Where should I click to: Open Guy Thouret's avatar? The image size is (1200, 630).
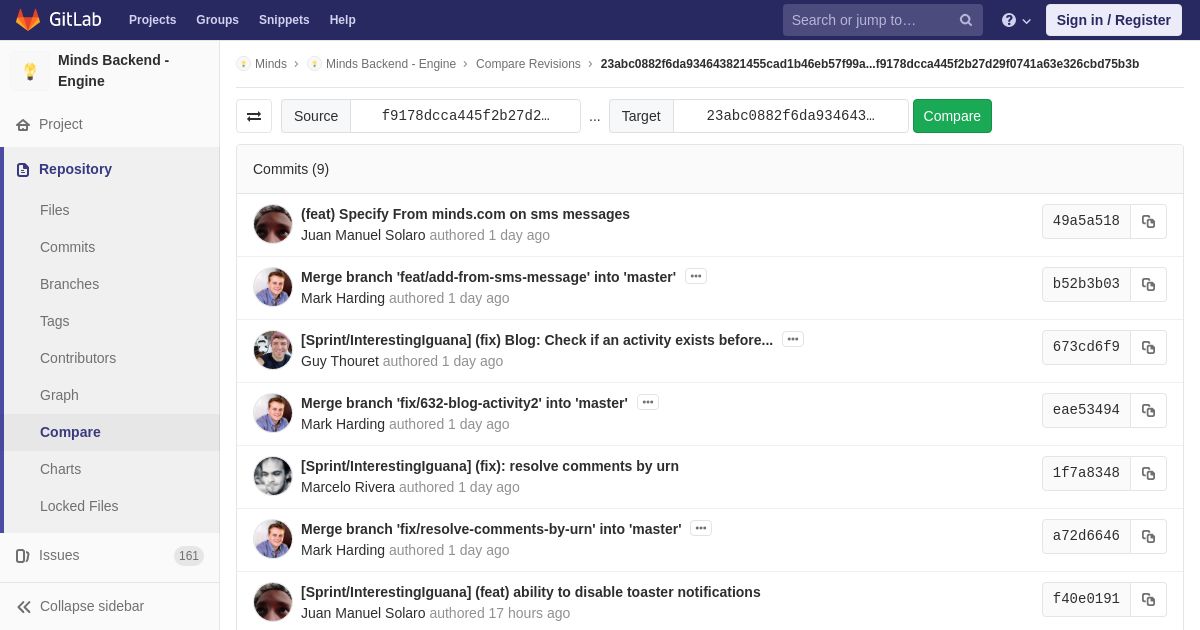(x=273, y=350)
